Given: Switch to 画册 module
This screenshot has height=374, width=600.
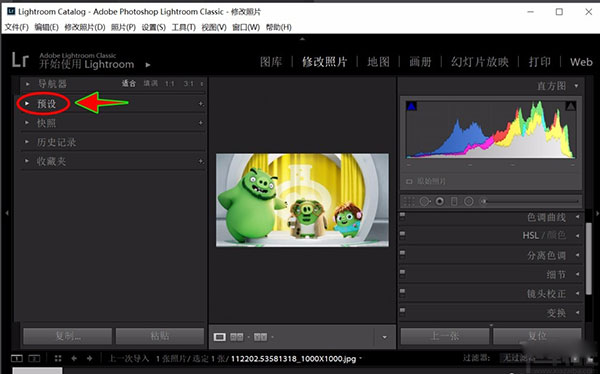Looking at the screenshot, I should (420, 62).
